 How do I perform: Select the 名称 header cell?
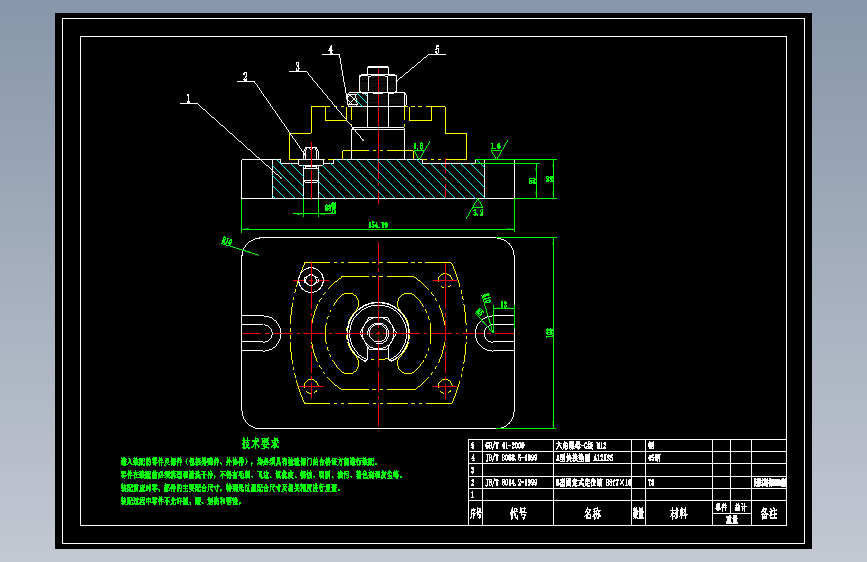592,513
